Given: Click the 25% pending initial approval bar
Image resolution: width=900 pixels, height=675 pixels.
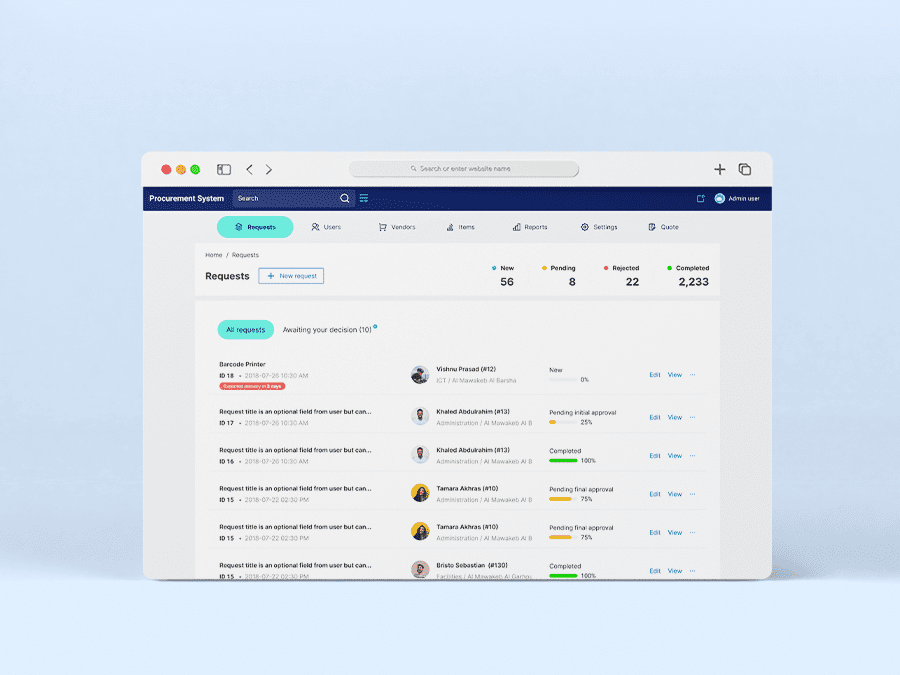Looking at the screenshot, I should point(563,422).
